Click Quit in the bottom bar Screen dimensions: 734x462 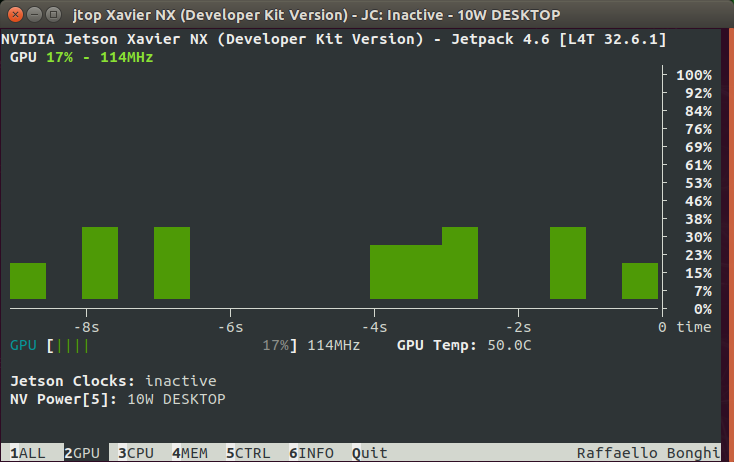click(x=370, y=453)
